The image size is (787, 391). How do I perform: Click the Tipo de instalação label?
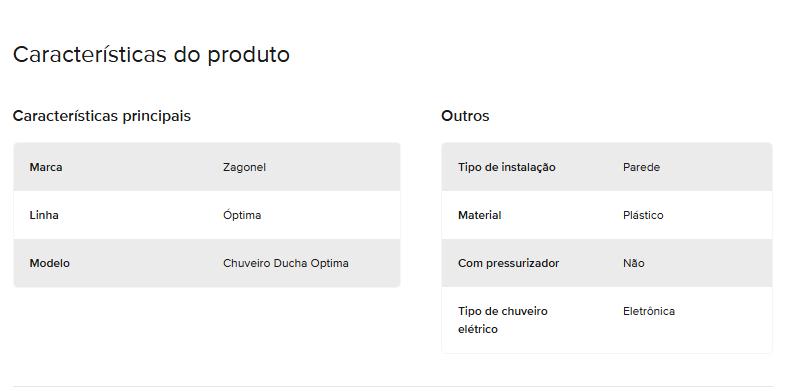point(506,168)
